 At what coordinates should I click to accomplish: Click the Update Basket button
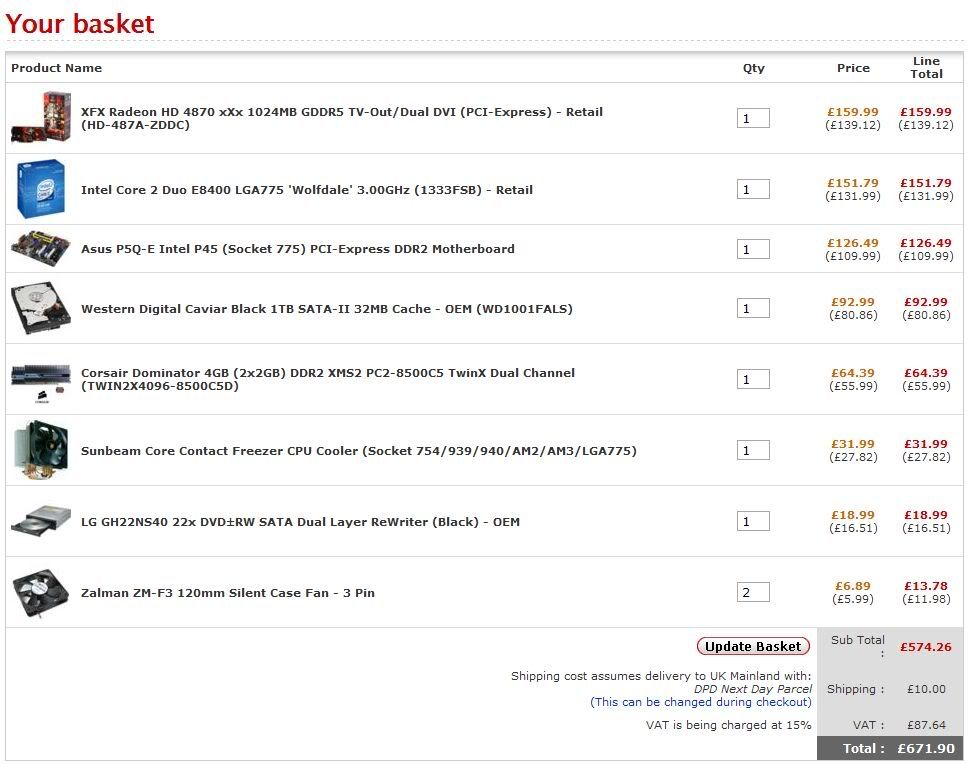tap(753, 646)
